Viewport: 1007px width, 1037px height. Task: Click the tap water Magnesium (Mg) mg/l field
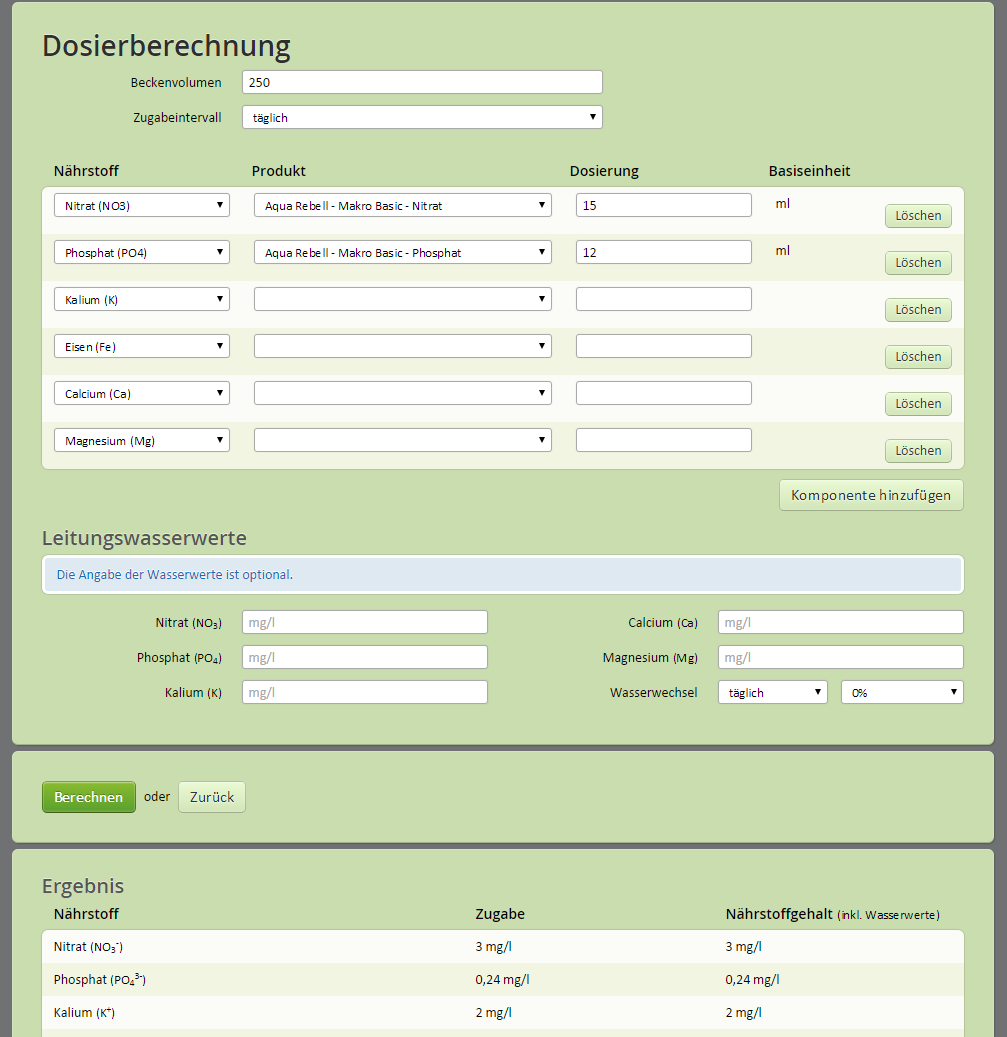pos(840,657)
